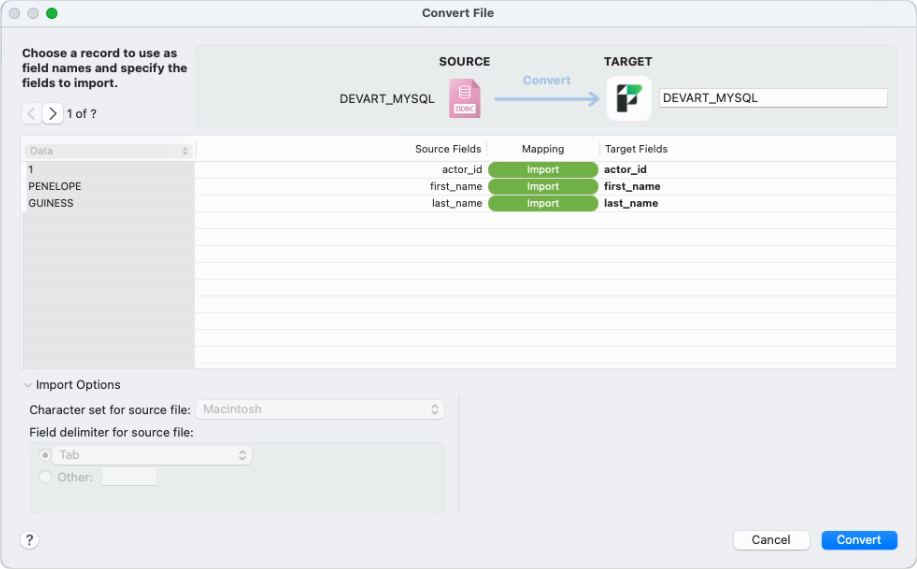Click the bold actor_id target field

625,170
